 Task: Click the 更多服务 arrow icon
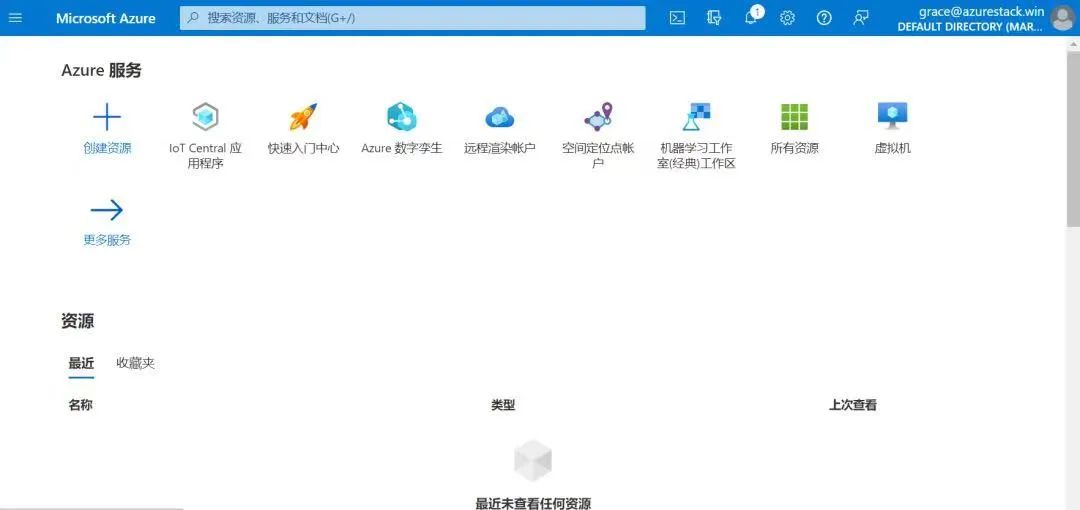click(x=107, y=210)
